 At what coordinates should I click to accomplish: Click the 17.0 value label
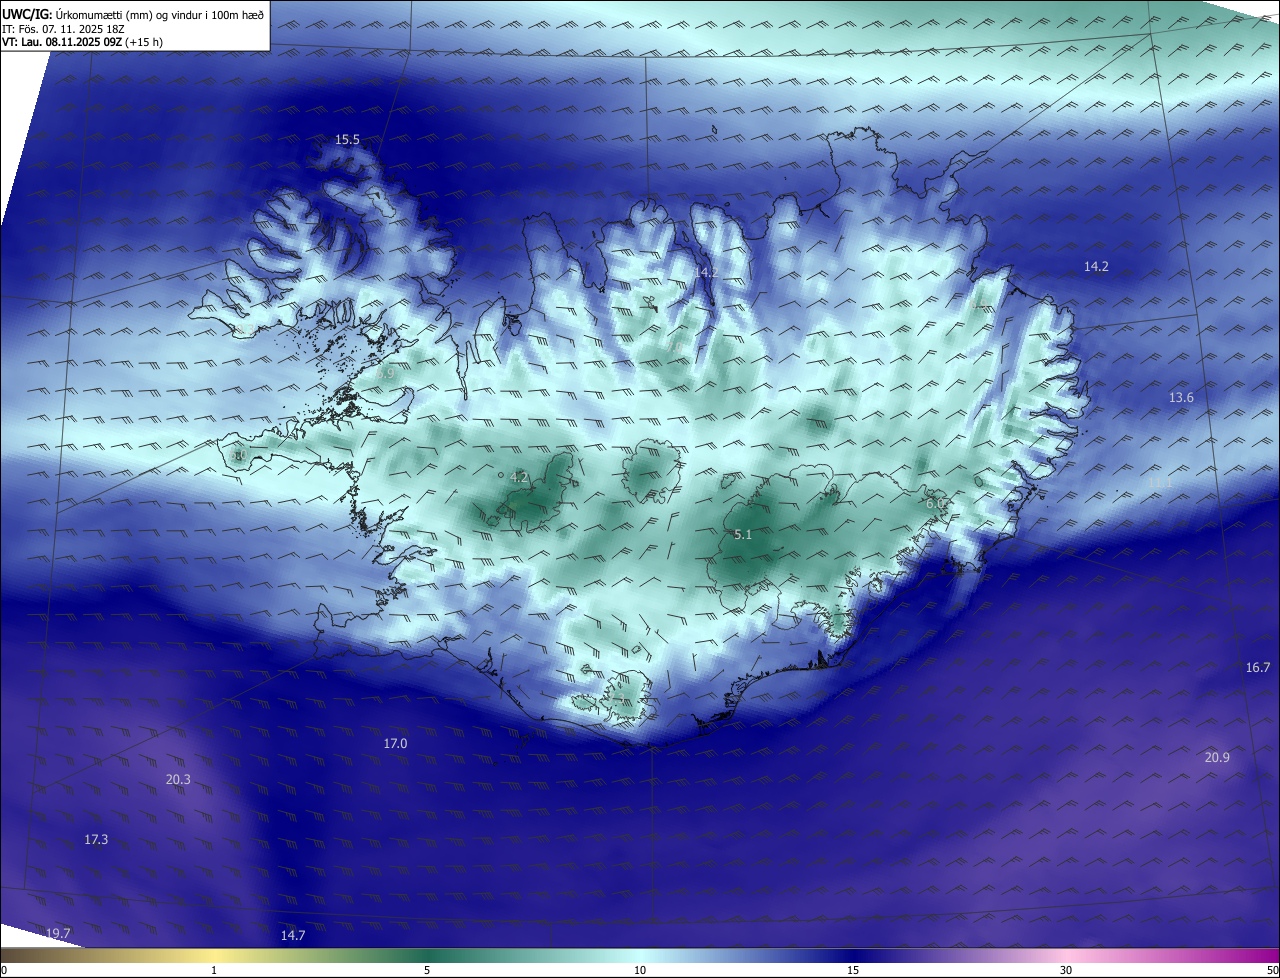395,744
